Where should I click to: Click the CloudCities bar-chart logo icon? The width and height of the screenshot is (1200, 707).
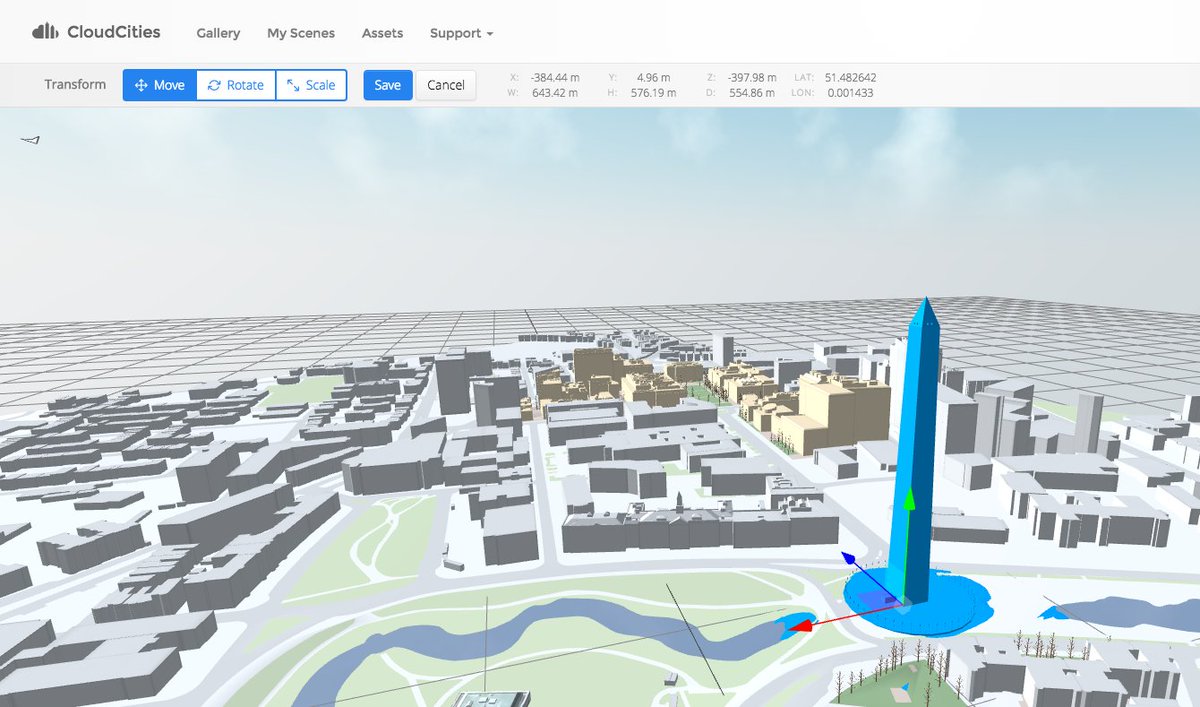pyautogui.click(x=44, y=30)
